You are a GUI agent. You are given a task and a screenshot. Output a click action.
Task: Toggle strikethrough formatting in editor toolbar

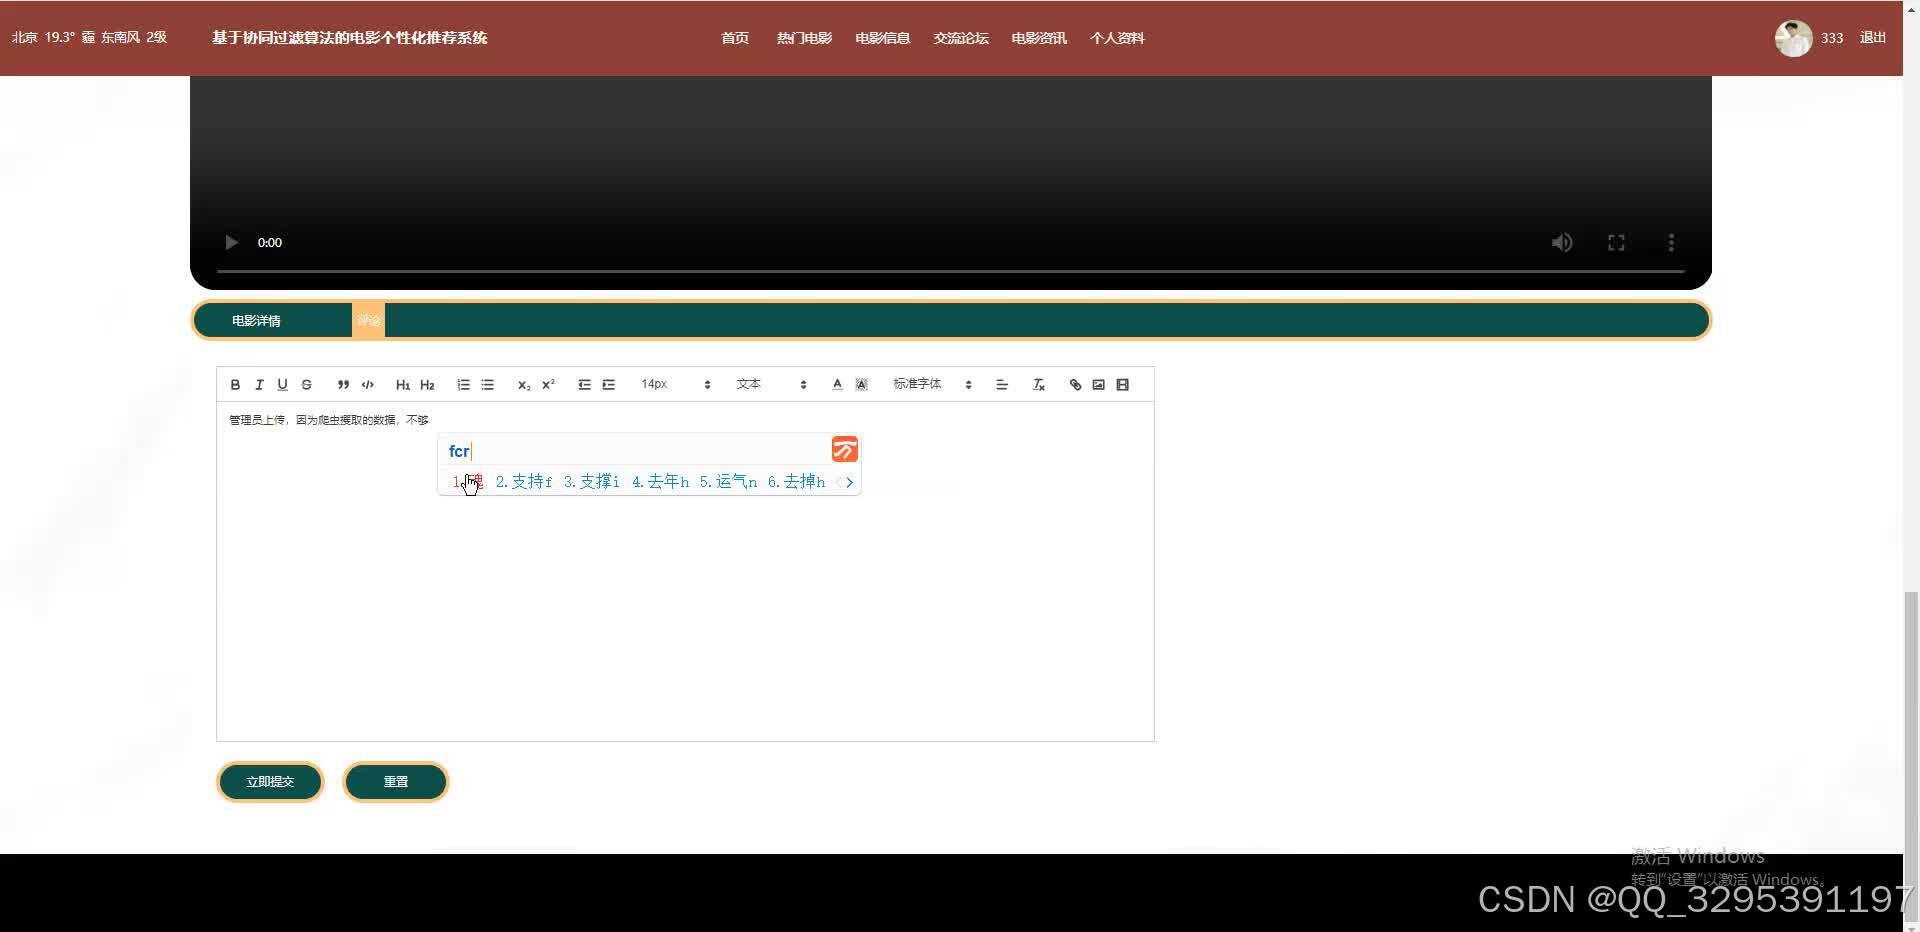pos(307,385)
